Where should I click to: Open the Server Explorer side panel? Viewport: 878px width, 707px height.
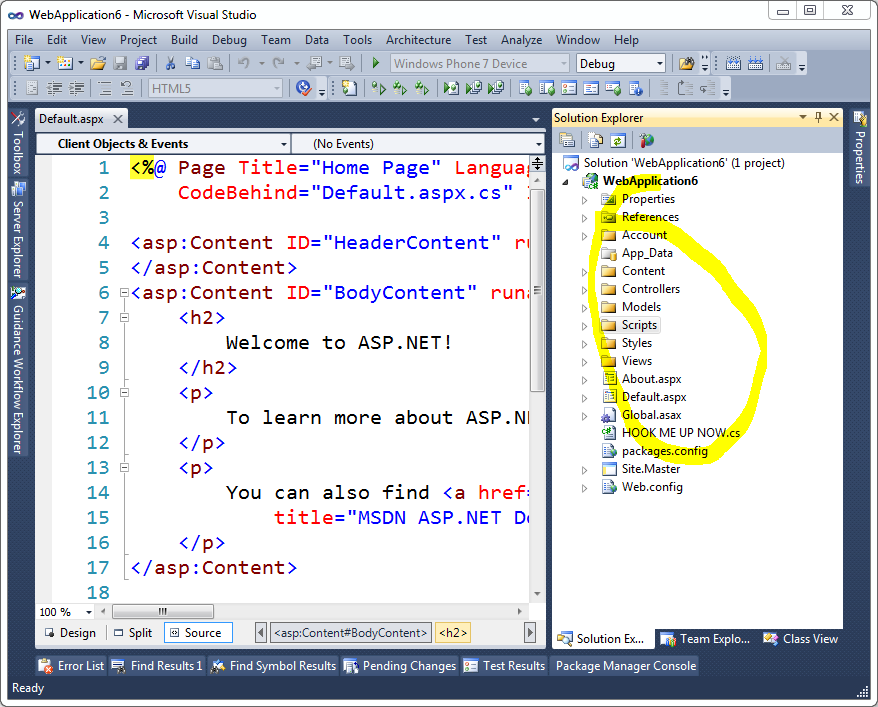(18, 230)
